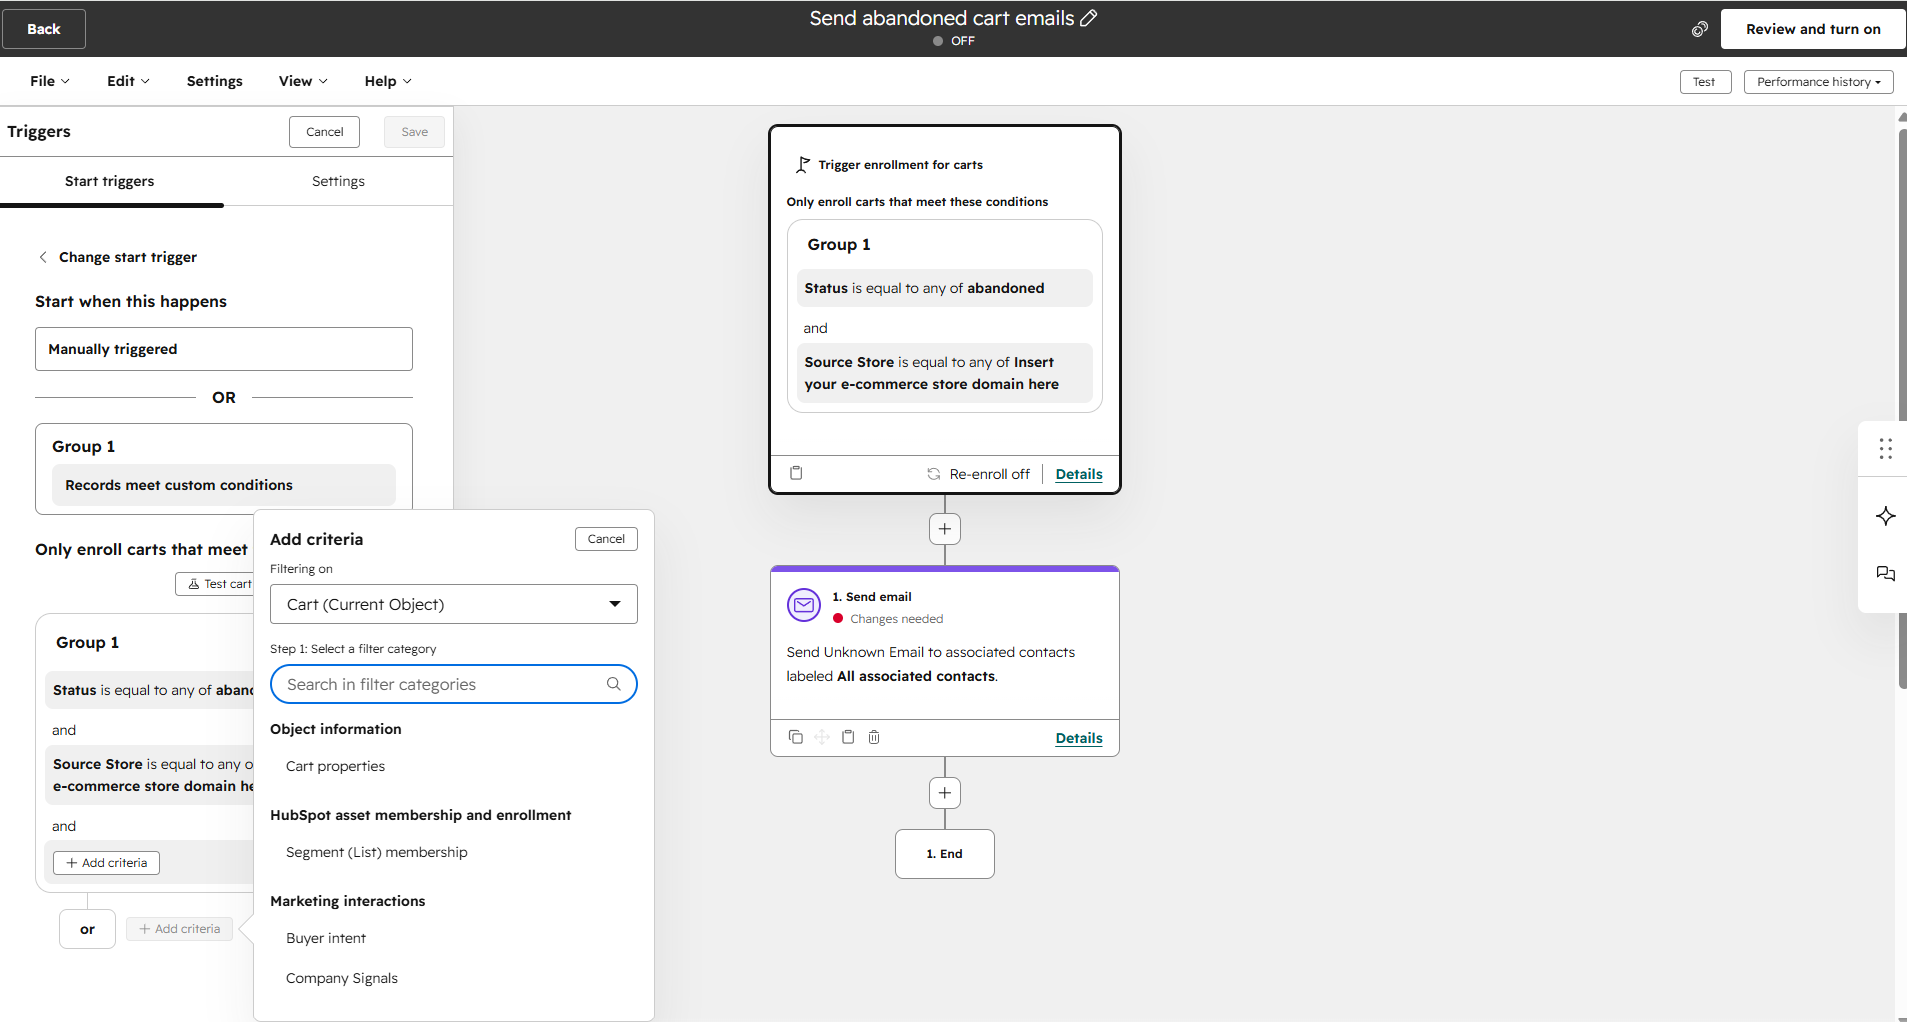Open the Settings menu item
The width and height of the screenshot is (1907, 1022).
(x=214, y=81)
